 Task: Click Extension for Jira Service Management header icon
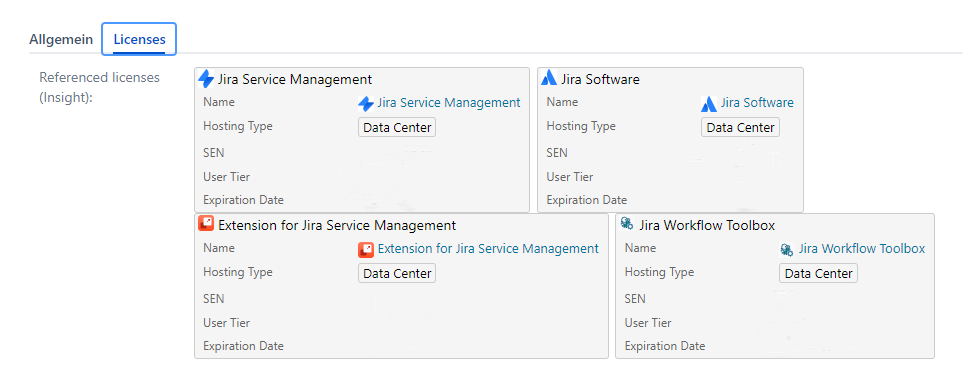tap(206, 223)
